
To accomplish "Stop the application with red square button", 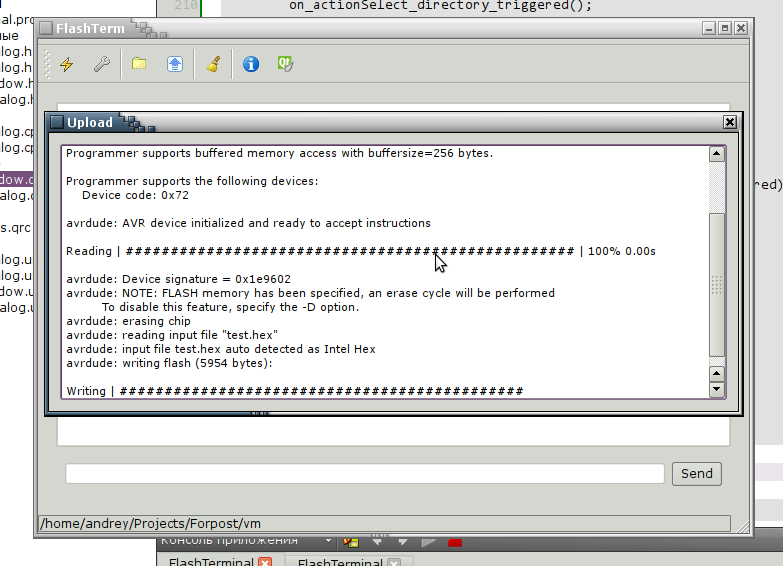I will pyautogui.click(x=454, y=543).
